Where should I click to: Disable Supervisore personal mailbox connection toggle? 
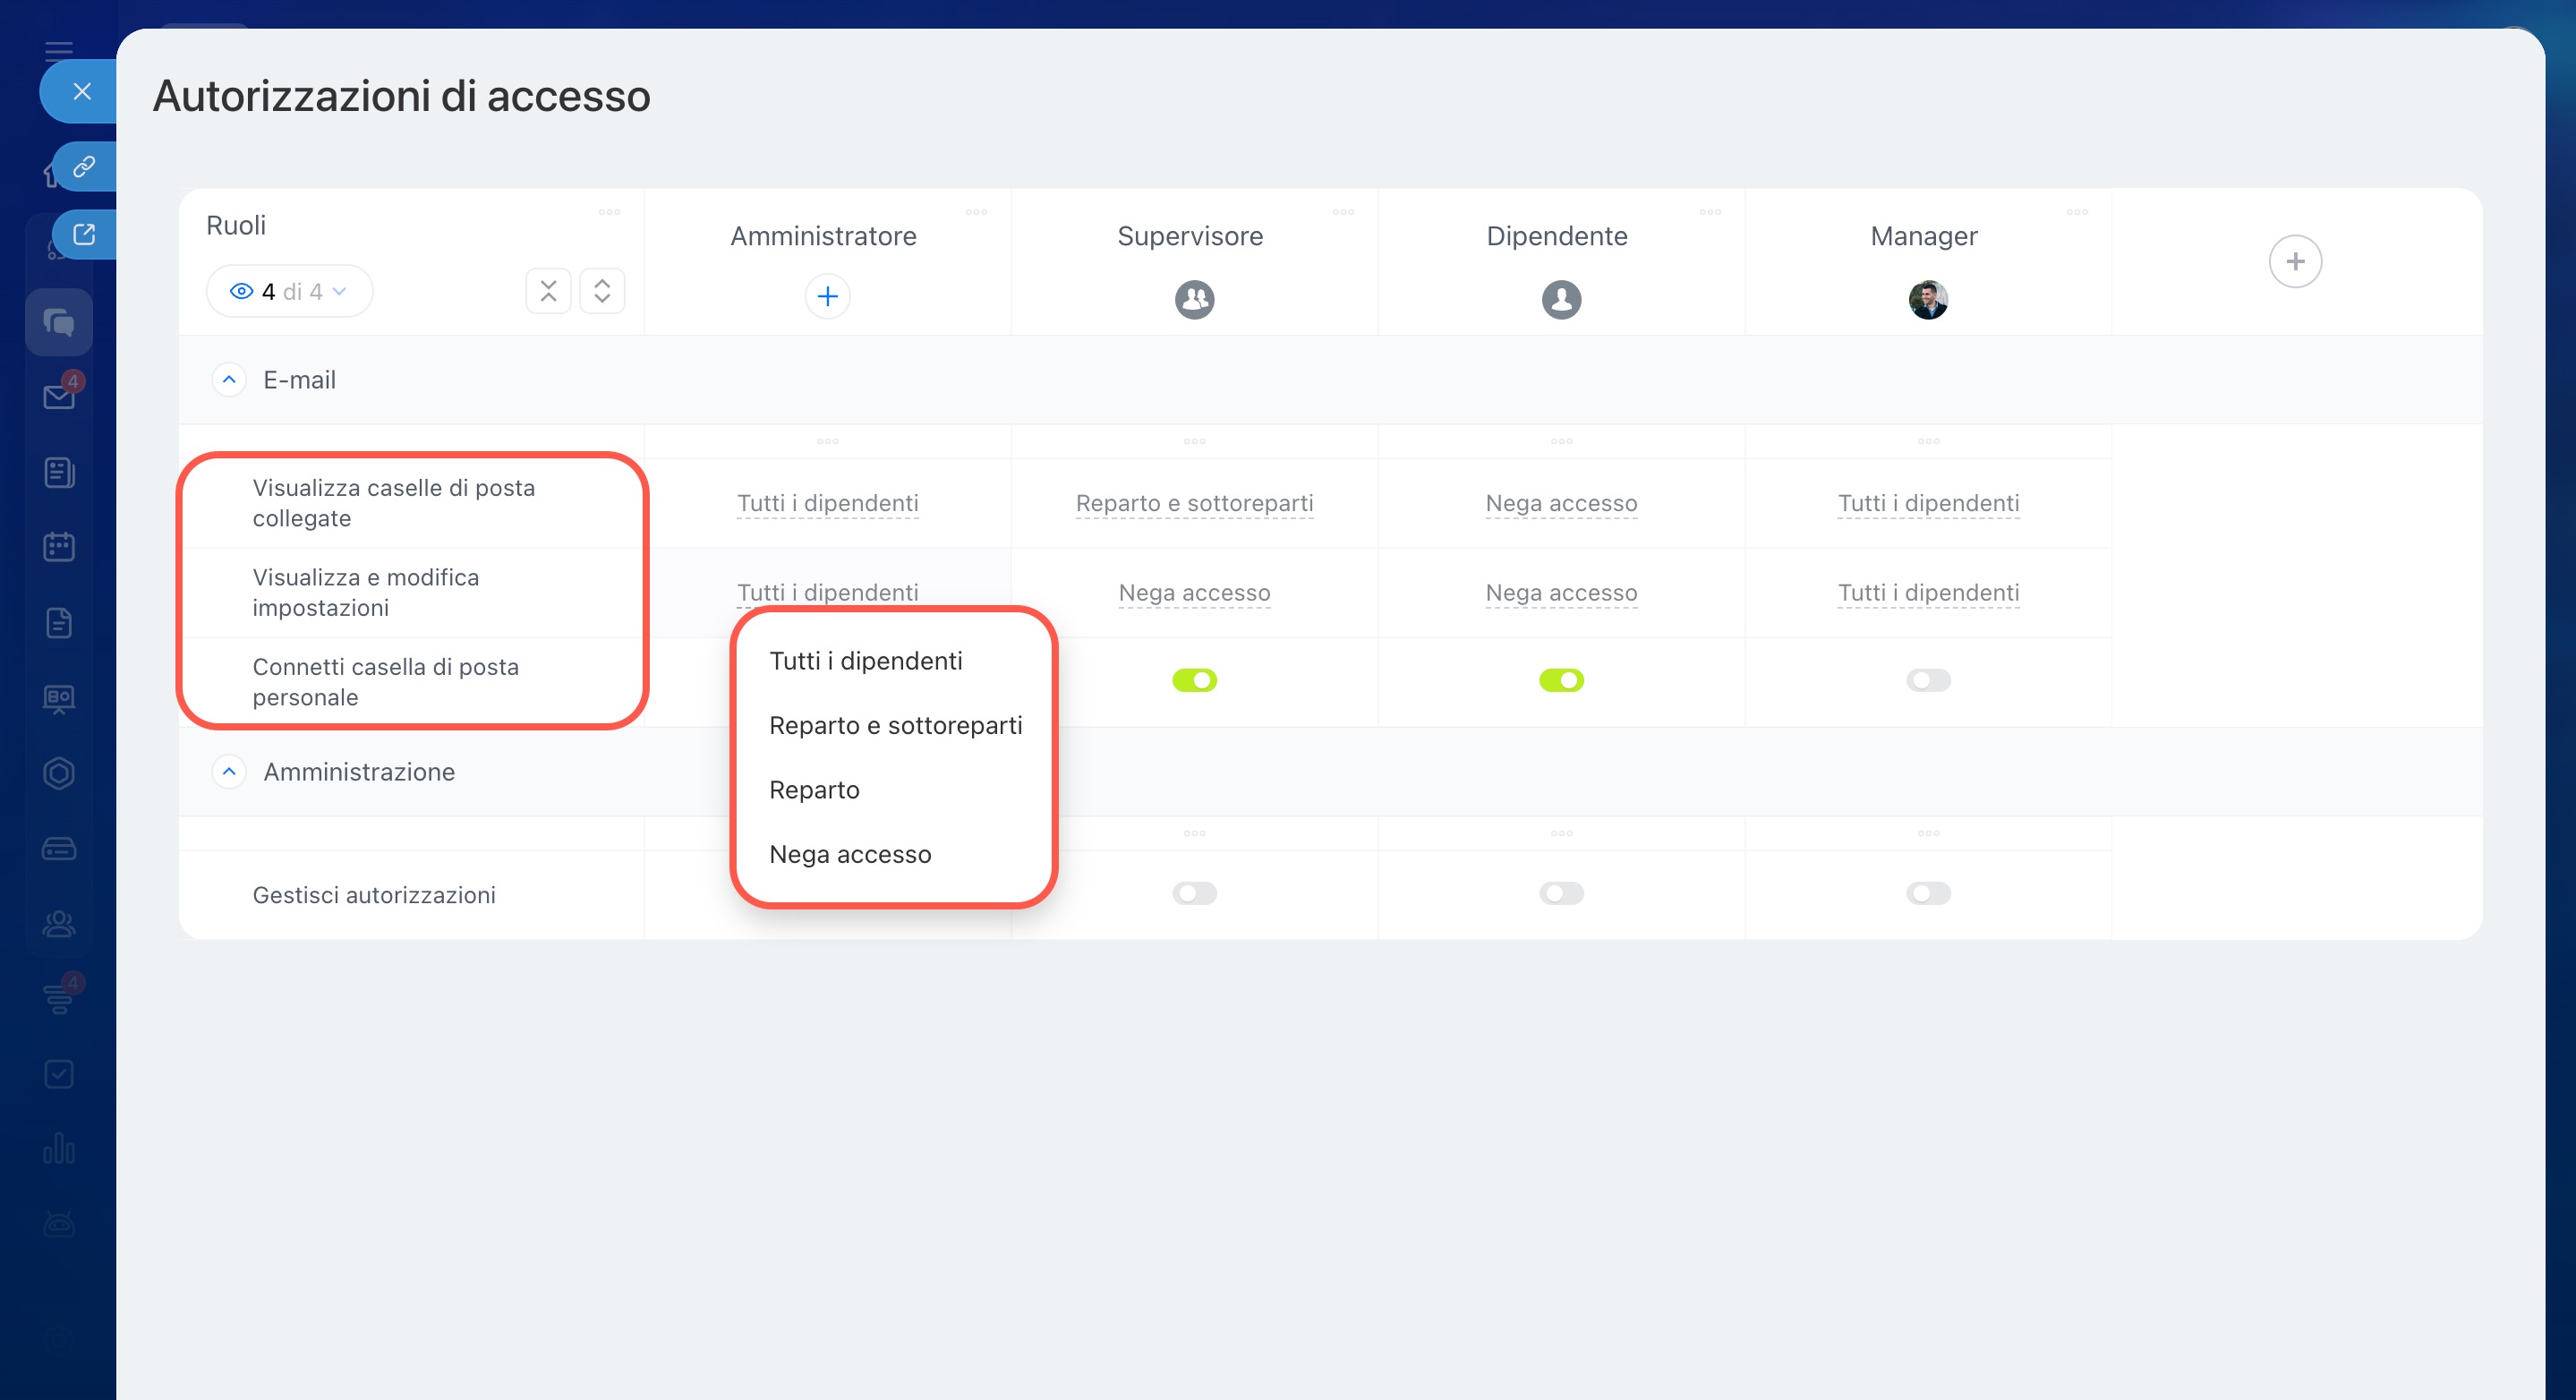click(x=1194, y=680)
